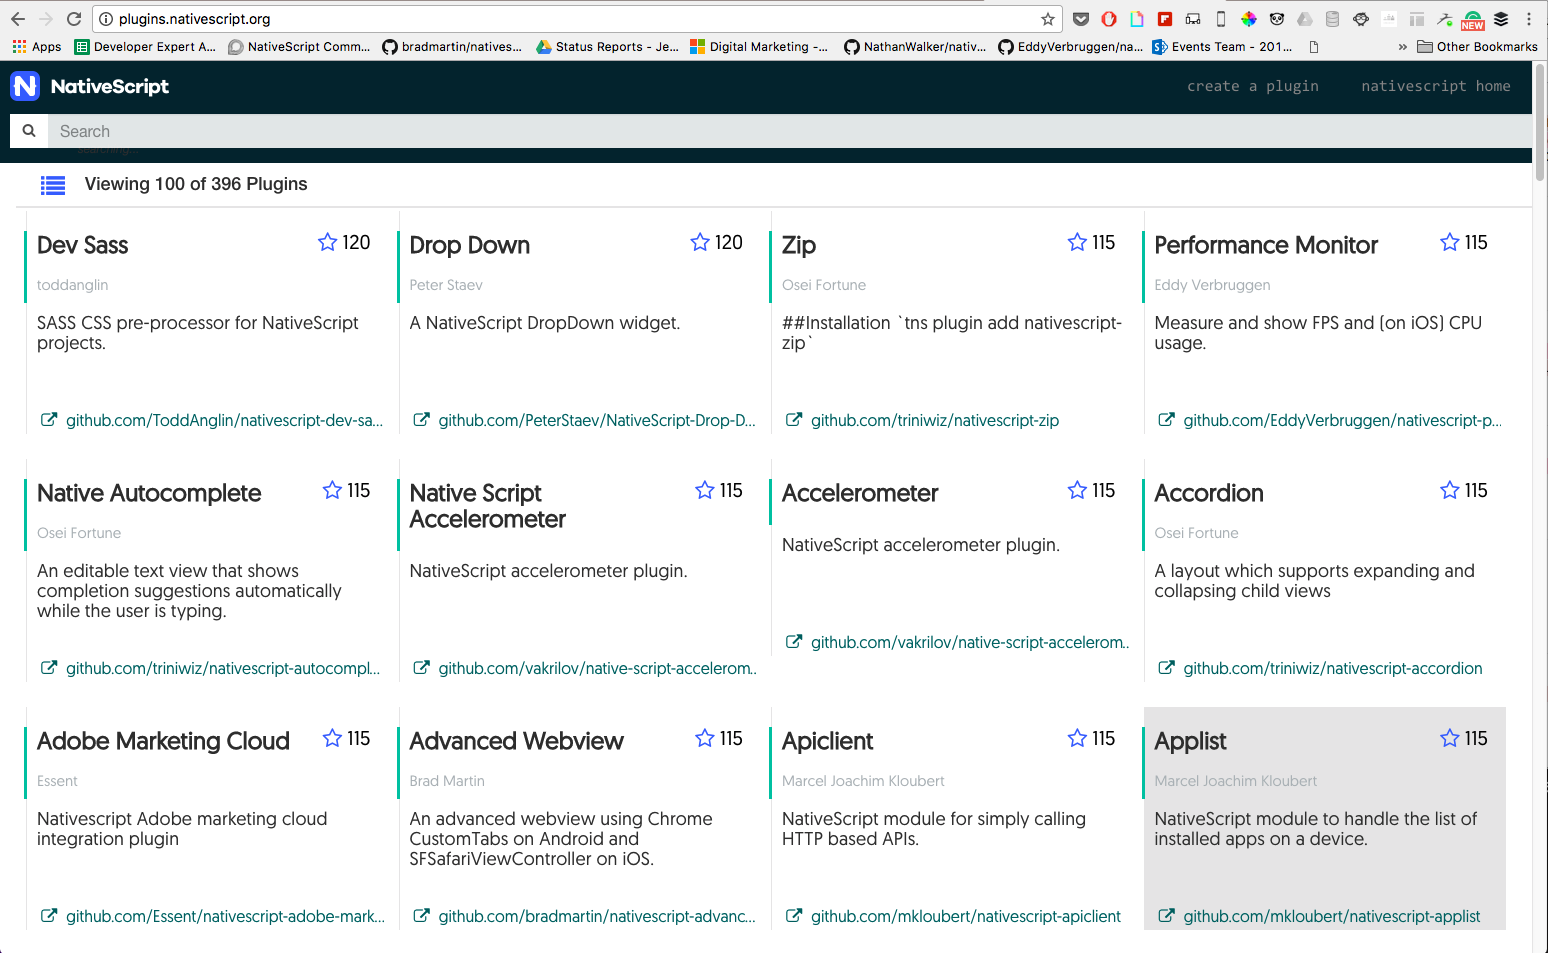The image size is (1548, 953).
Task: Click the star on Drop Down card
Action: (700, 242)
